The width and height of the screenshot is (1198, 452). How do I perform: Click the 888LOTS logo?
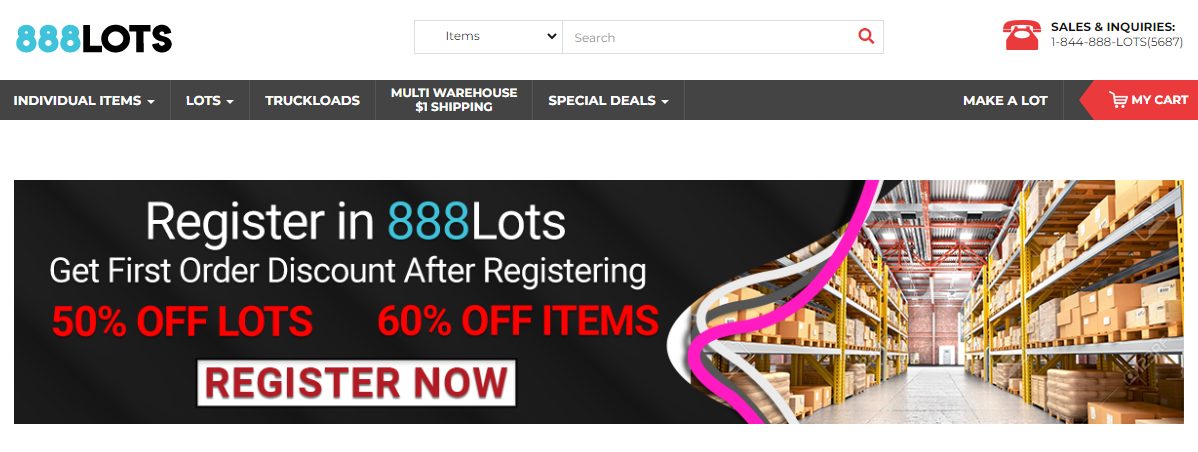pos(94,38)
